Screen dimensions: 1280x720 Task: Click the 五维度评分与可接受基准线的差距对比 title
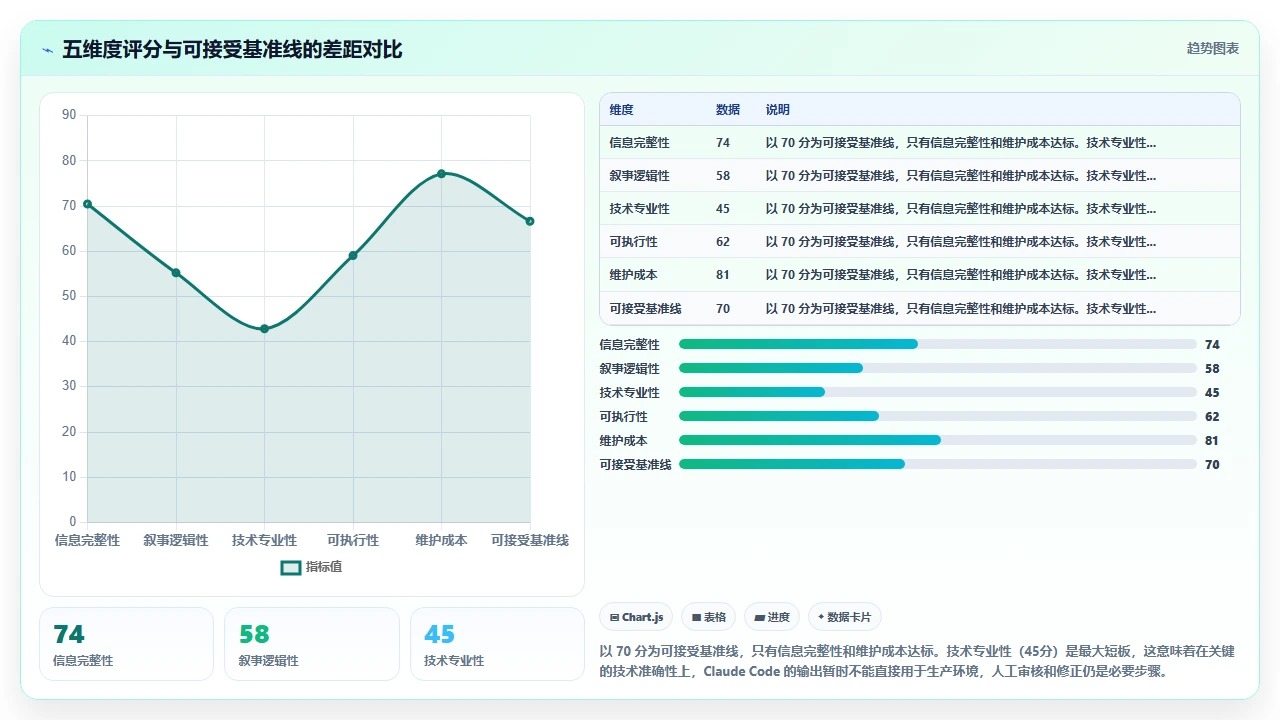click(x=232, y=50)
